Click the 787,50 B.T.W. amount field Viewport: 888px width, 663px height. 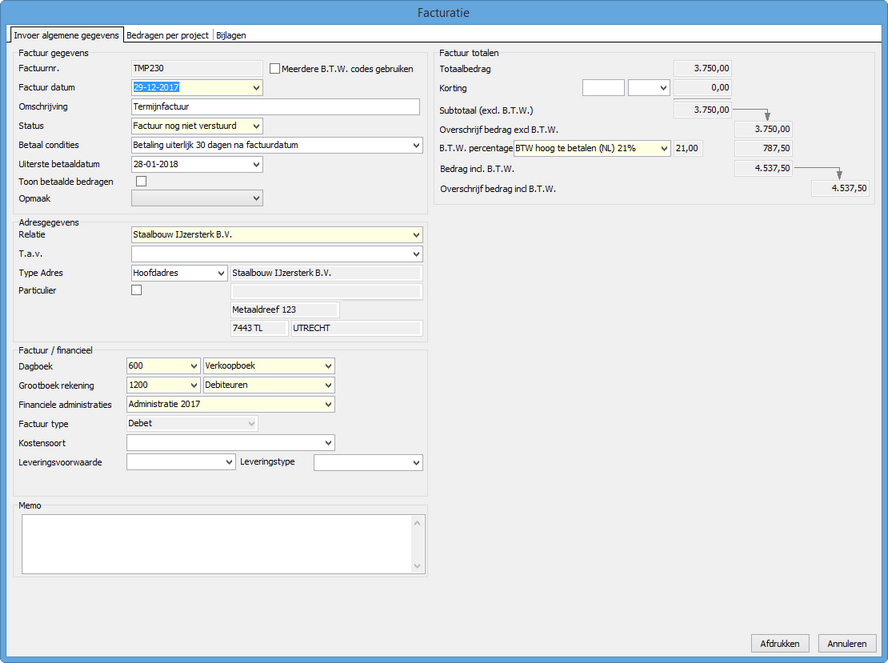pos(763,148)
